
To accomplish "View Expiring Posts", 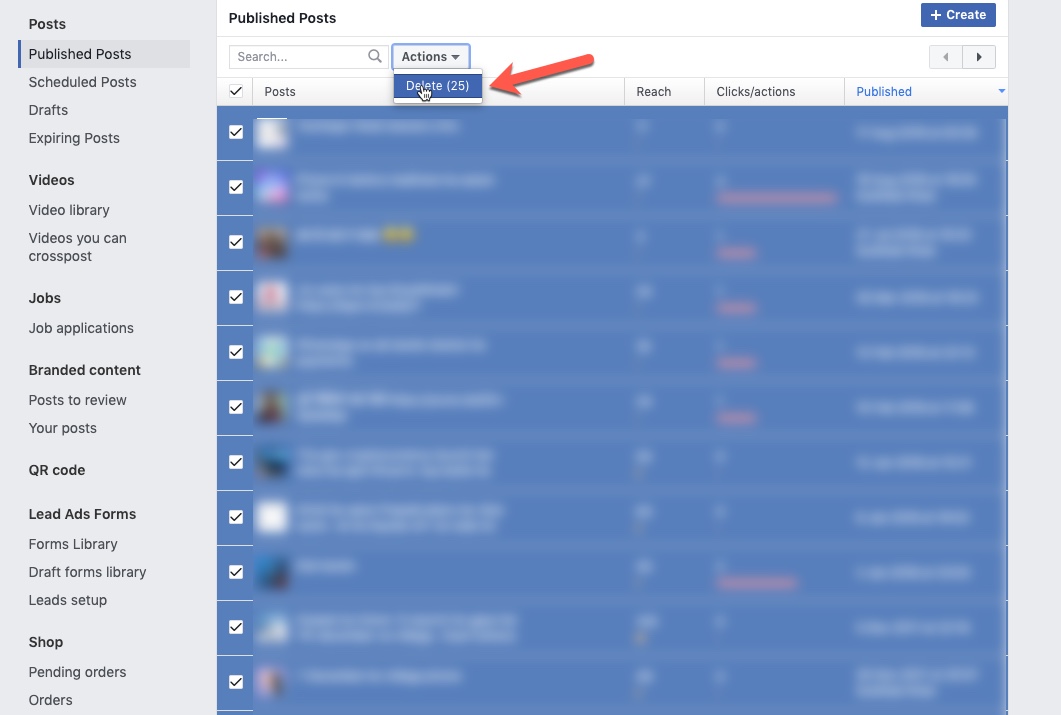I will pos(73,138).
